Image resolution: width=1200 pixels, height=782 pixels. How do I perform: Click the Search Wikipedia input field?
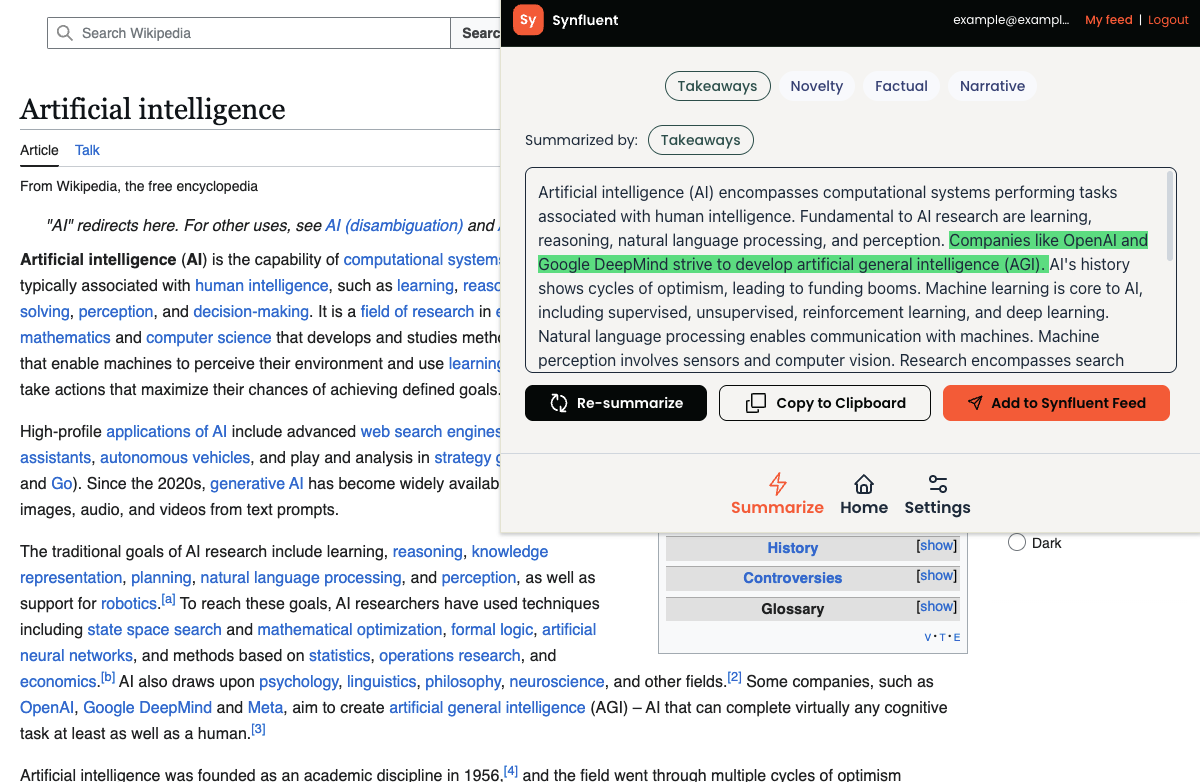point(249,33)
